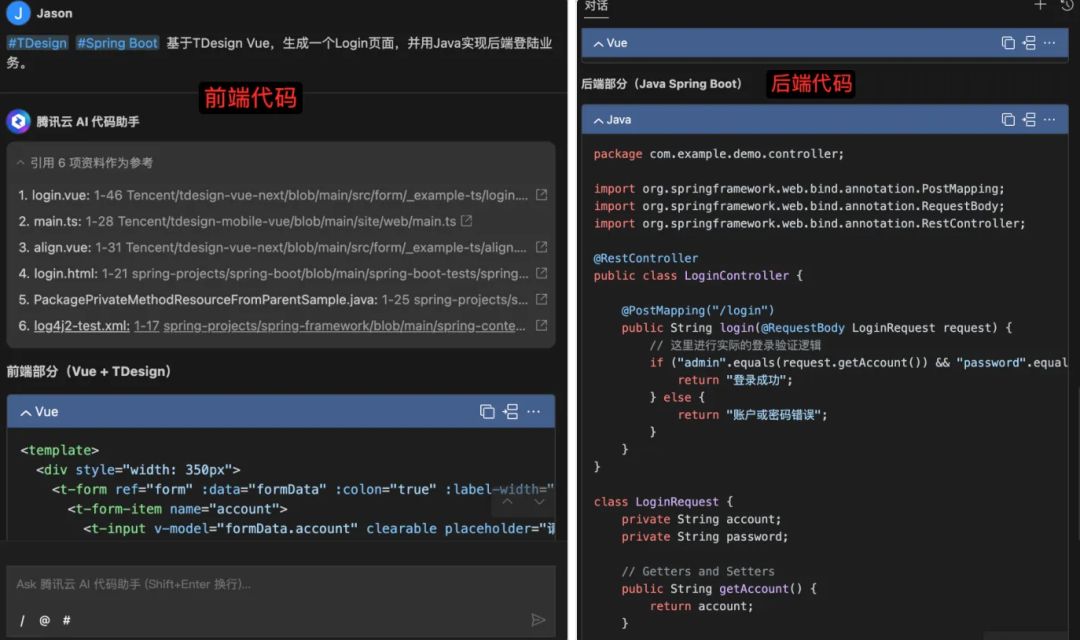Click the send message arrow icon

[x=538, y=620]
